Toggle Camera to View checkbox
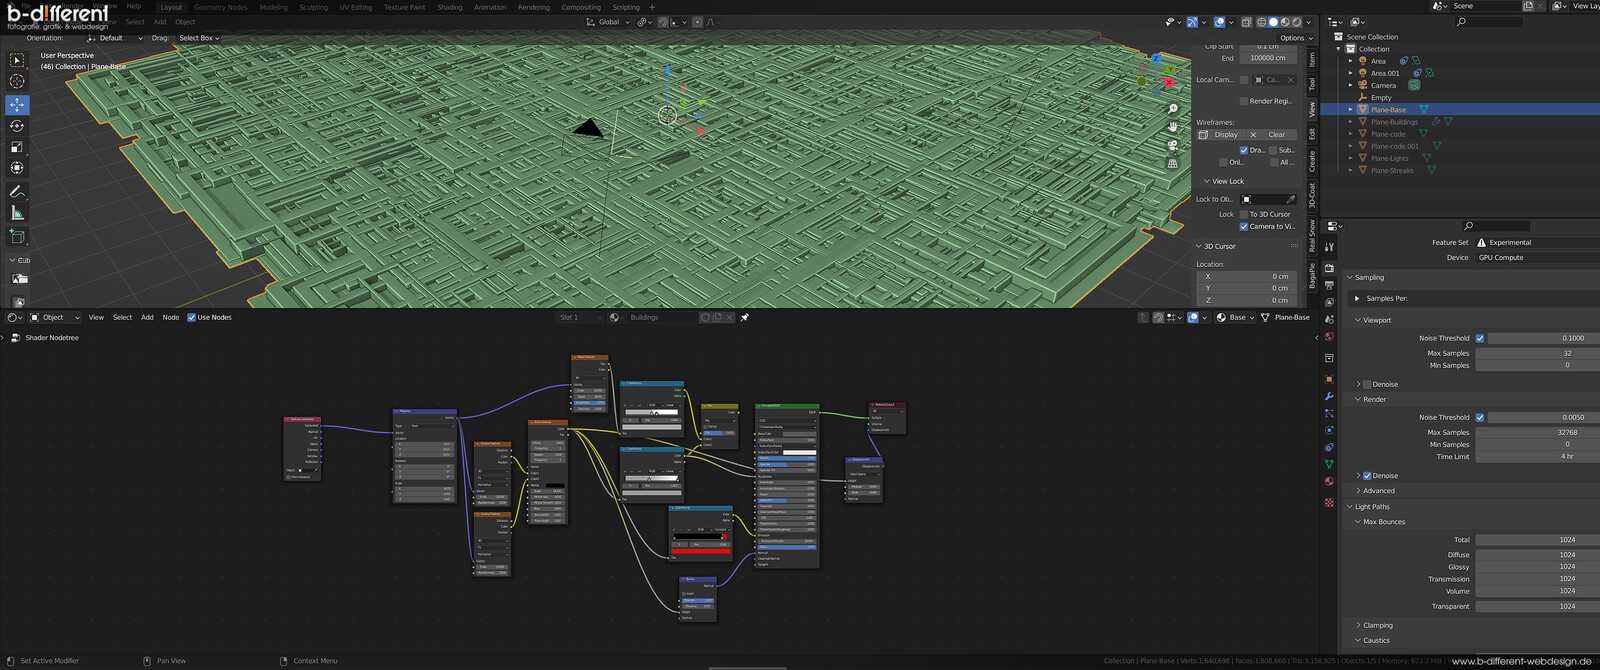Image resolution: width=1600 pixels, height=670 pixels. (1244, 226)
